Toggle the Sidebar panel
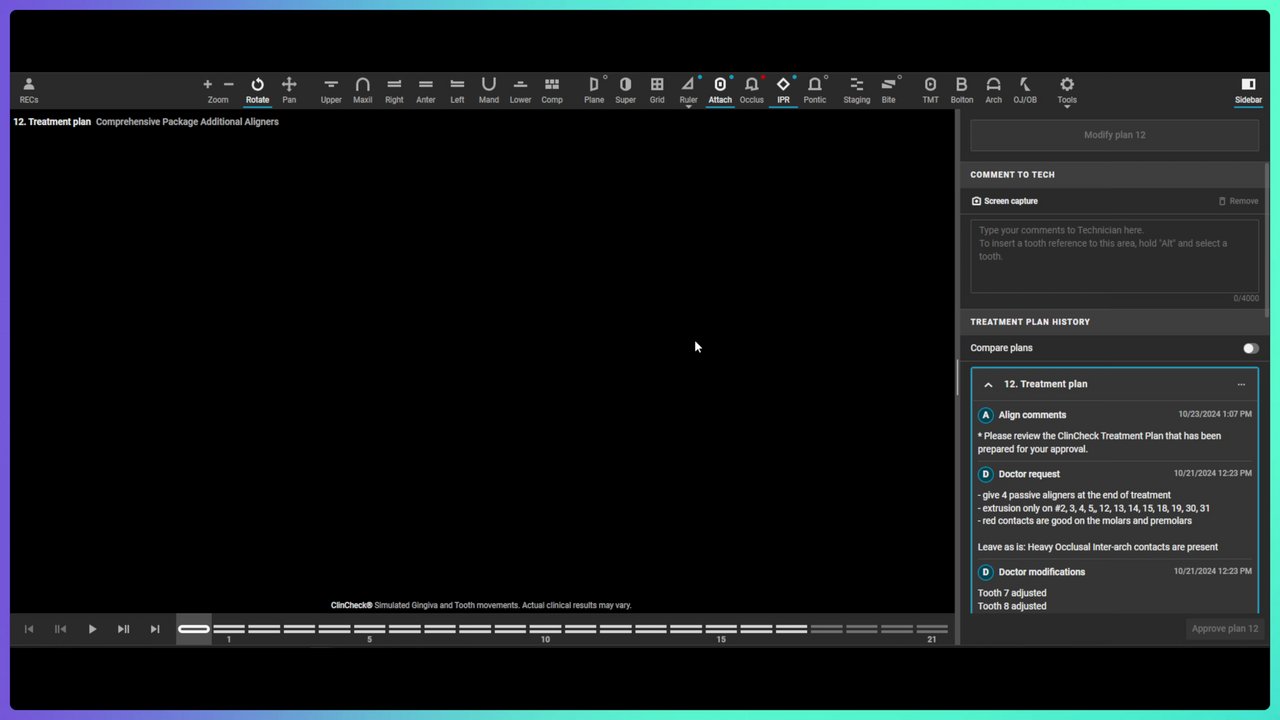Screen dimensions: 1280x720 tap(1248, 90)
